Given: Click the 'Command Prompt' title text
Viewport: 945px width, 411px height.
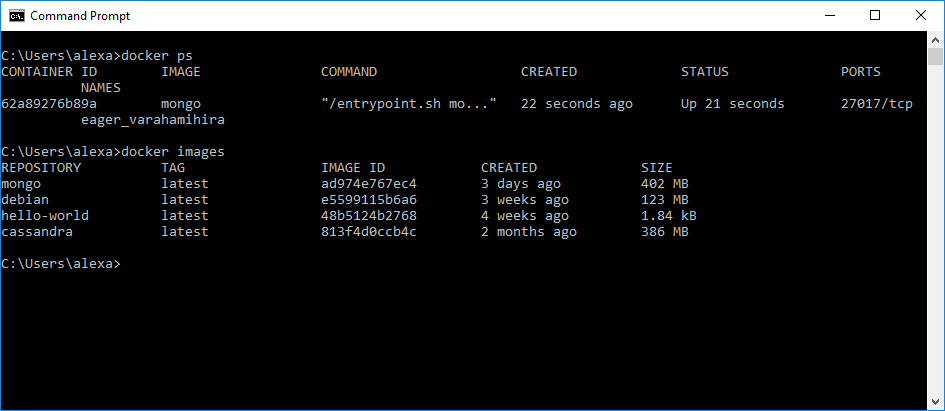Looking at the screenshot, I should [80, 16].
